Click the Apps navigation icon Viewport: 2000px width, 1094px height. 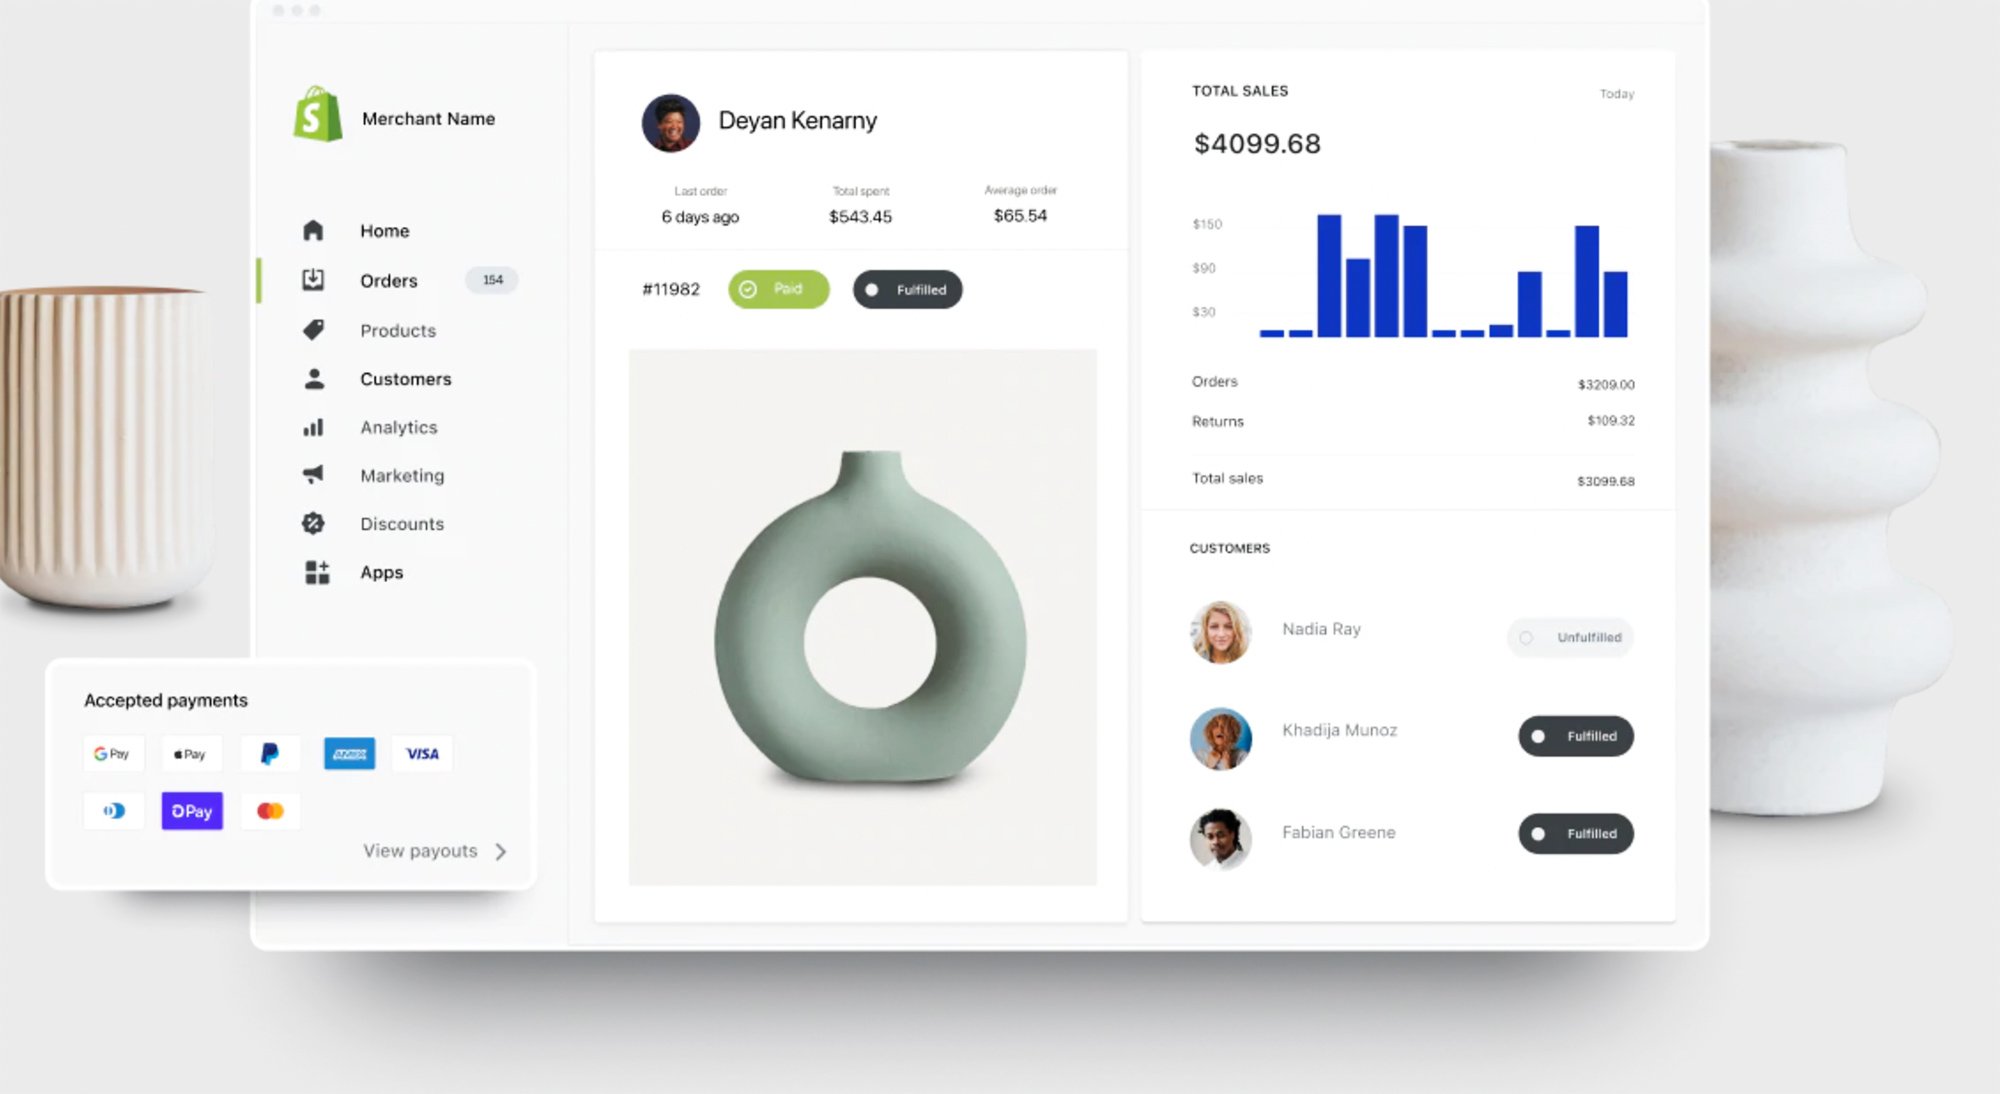[x=315, y=571]
